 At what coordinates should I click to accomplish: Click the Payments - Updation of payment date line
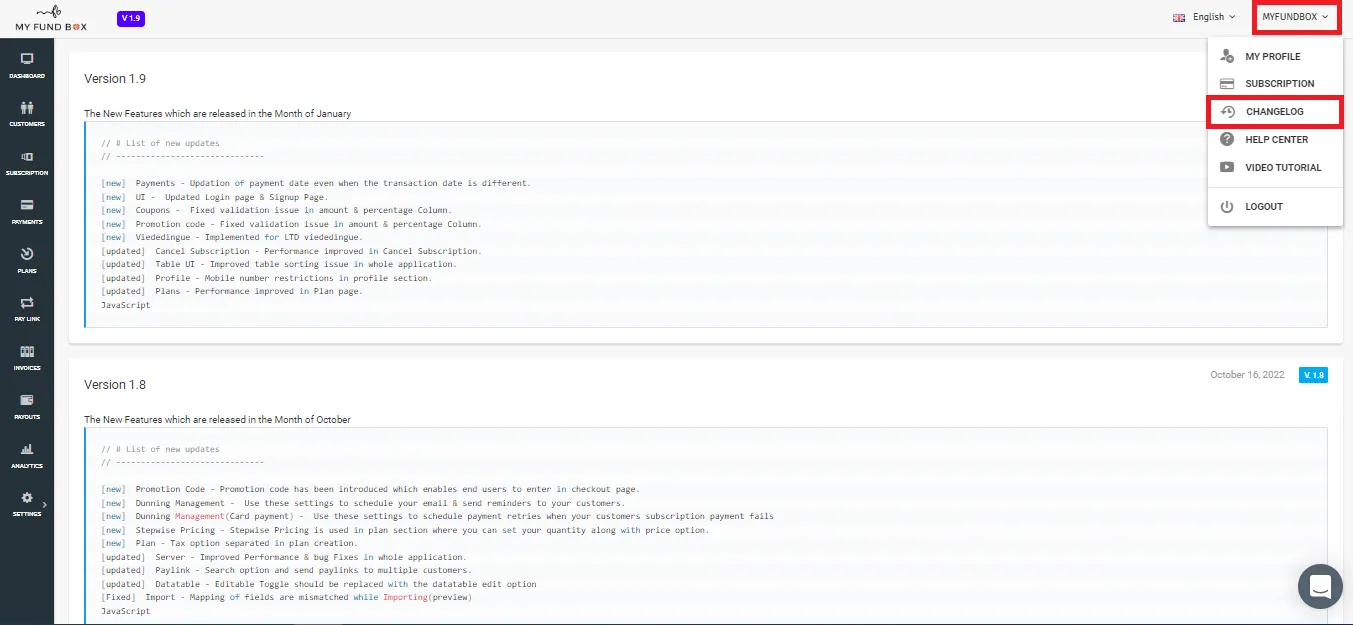316,183
